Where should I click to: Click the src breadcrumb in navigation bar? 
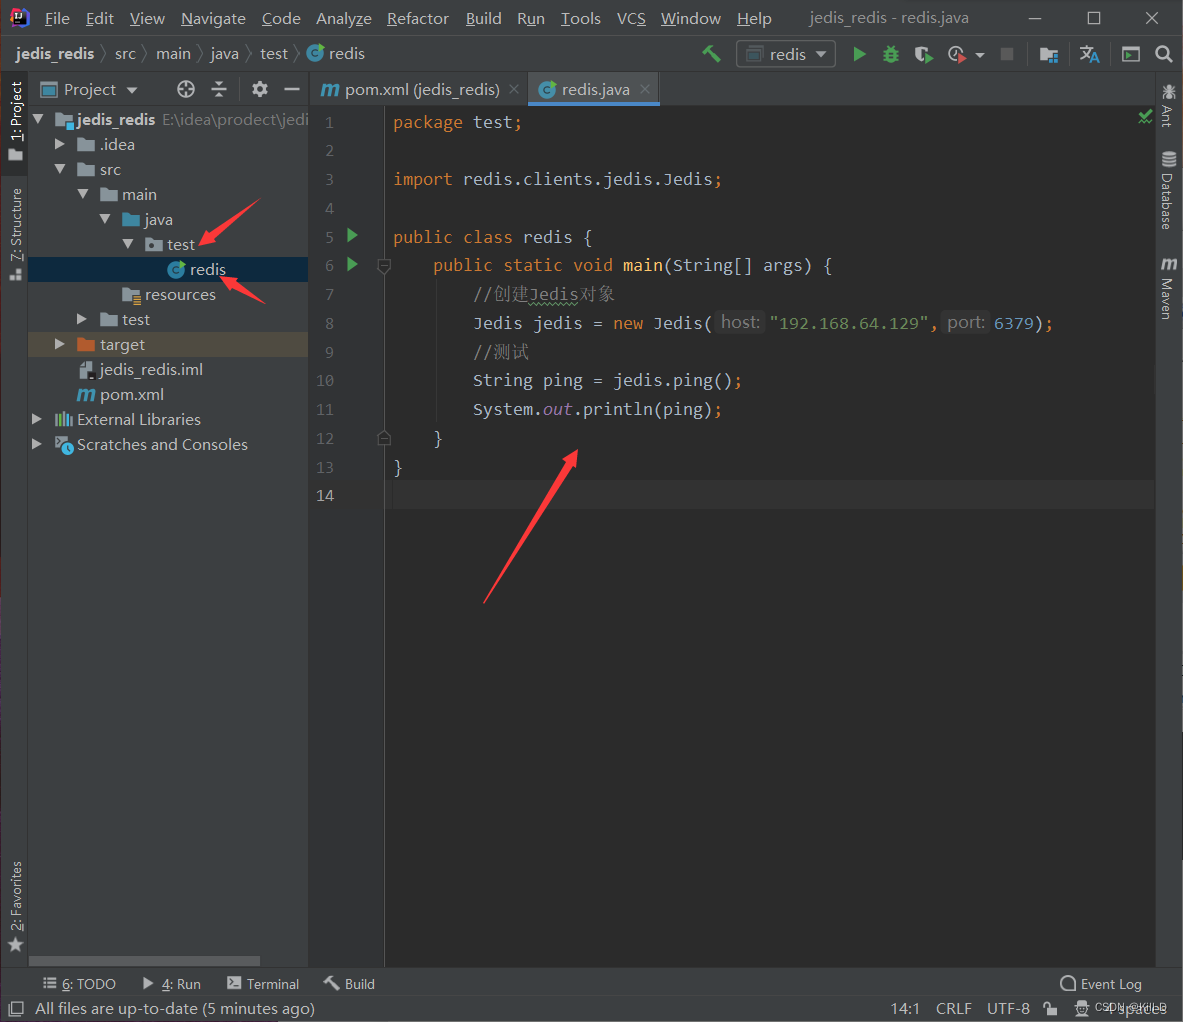coord(125,54)
